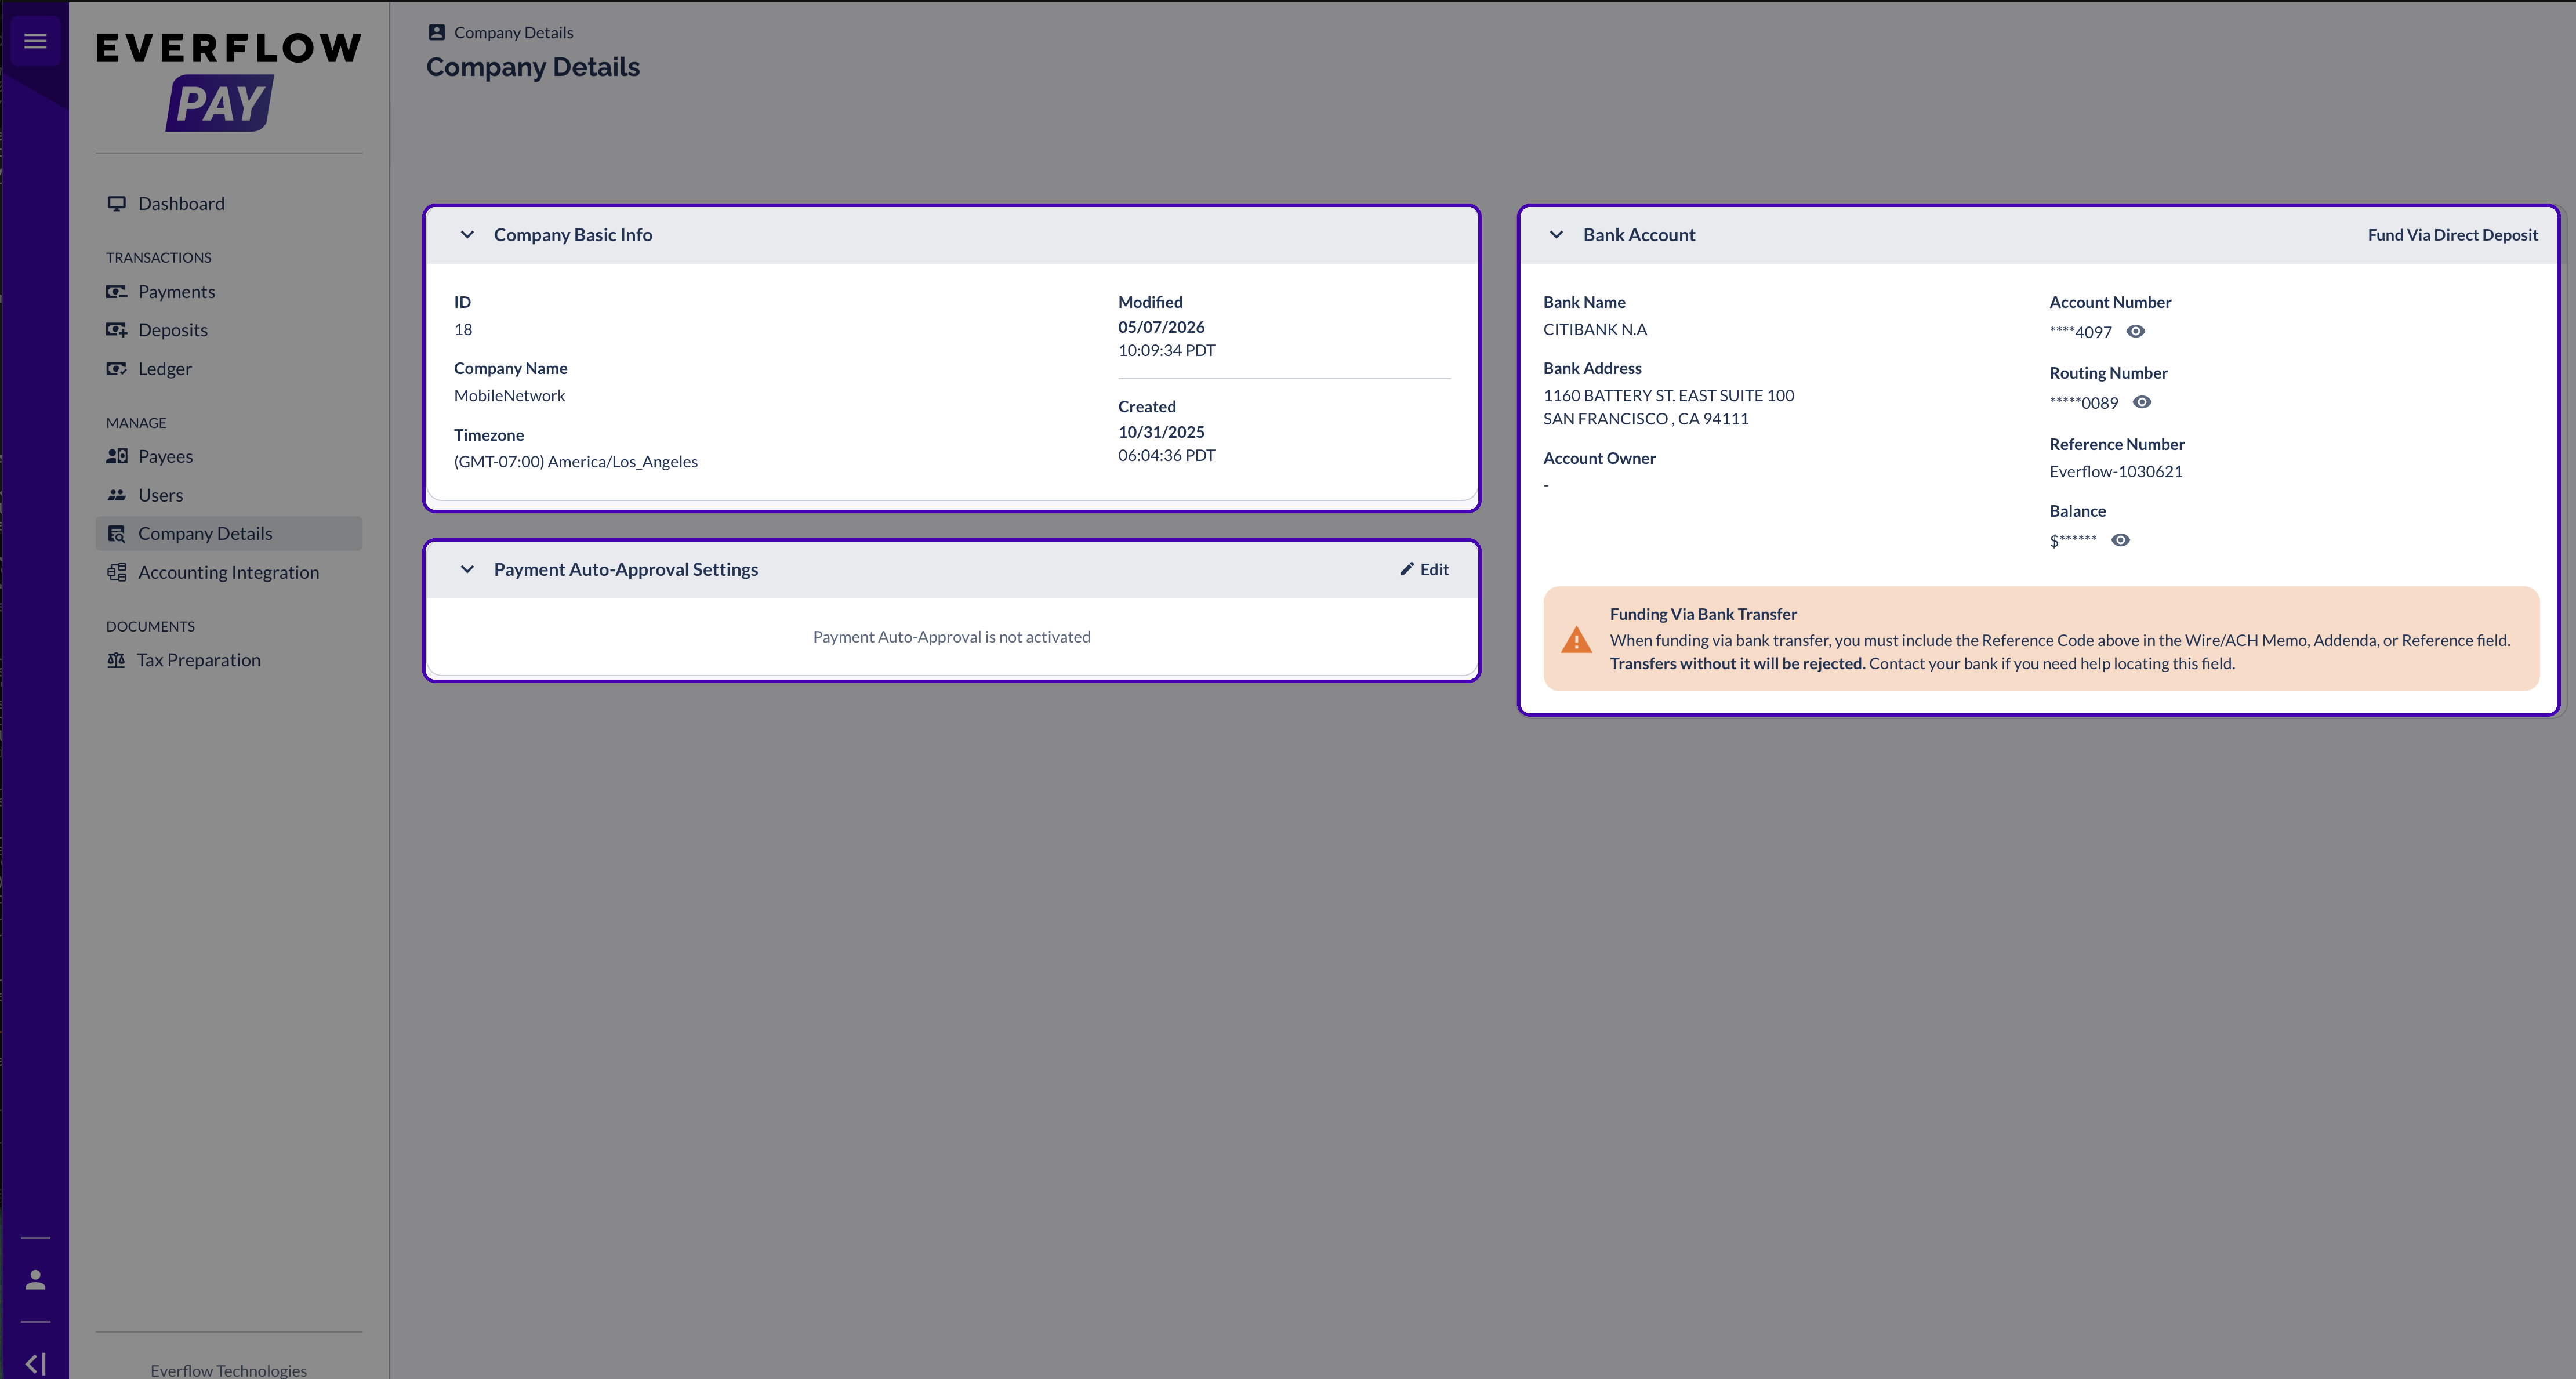Click the Payment Auto-Approval Settings heading
Image resolution: width=2576 pixels, height=1379 pixels.
coord(626,569)
